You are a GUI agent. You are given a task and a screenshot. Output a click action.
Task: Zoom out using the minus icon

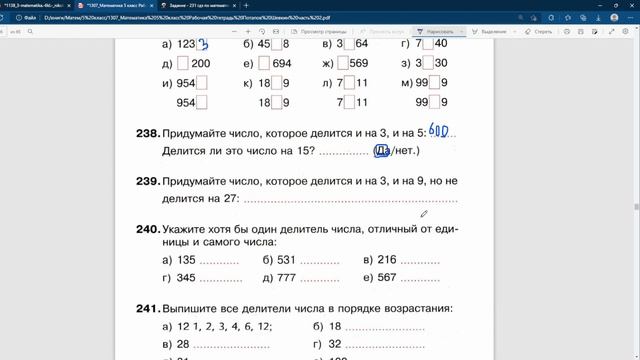(234, 31)
